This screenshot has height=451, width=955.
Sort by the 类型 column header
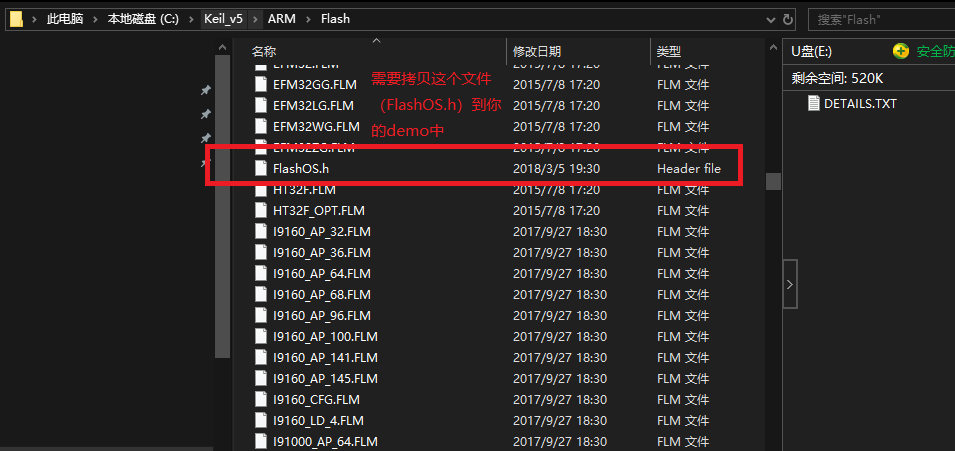[x=669, y=51]
